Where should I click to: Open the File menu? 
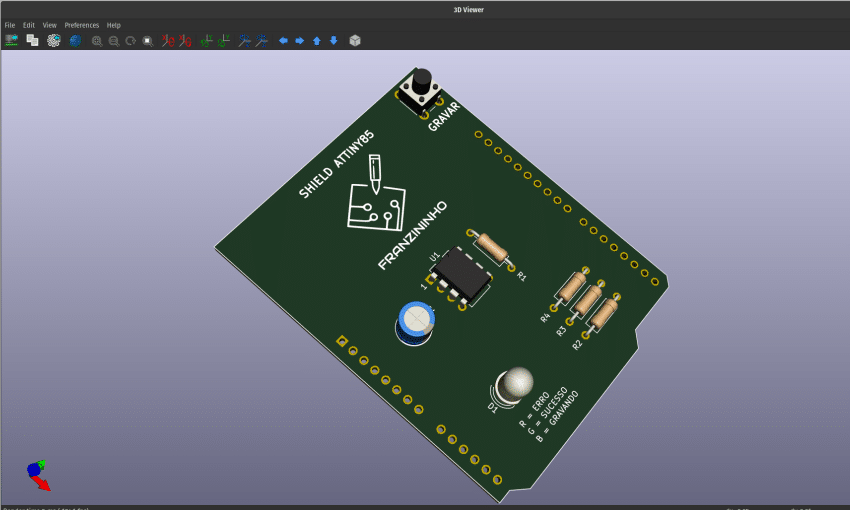coord(10,25)
